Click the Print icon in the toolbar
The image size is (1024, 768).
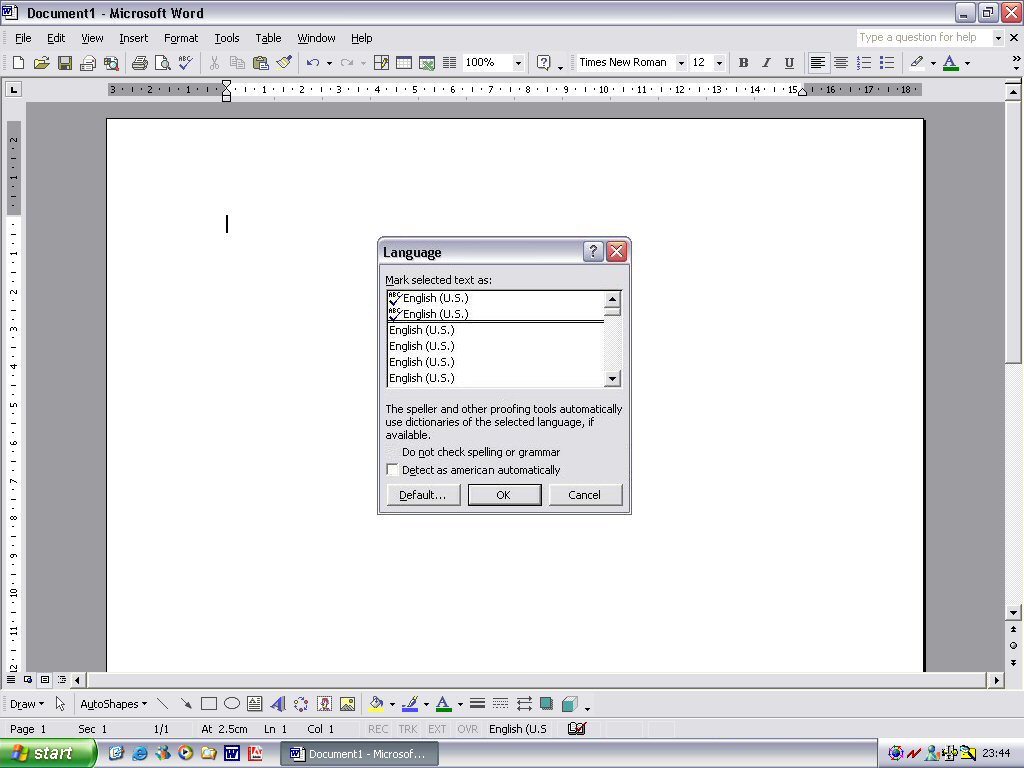(x=139, y=63)
